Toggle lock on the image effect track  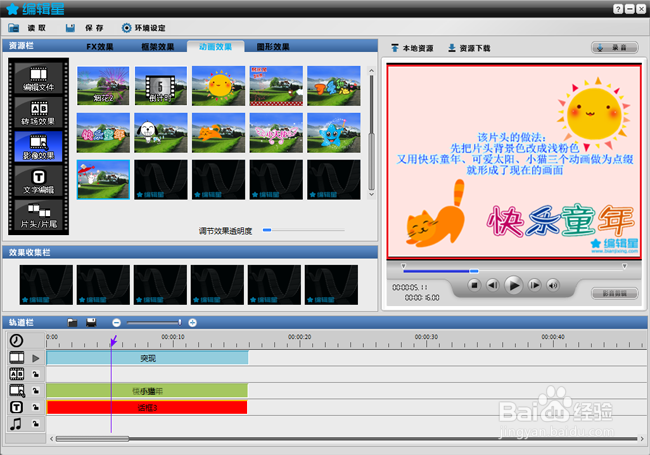[36, 391]
